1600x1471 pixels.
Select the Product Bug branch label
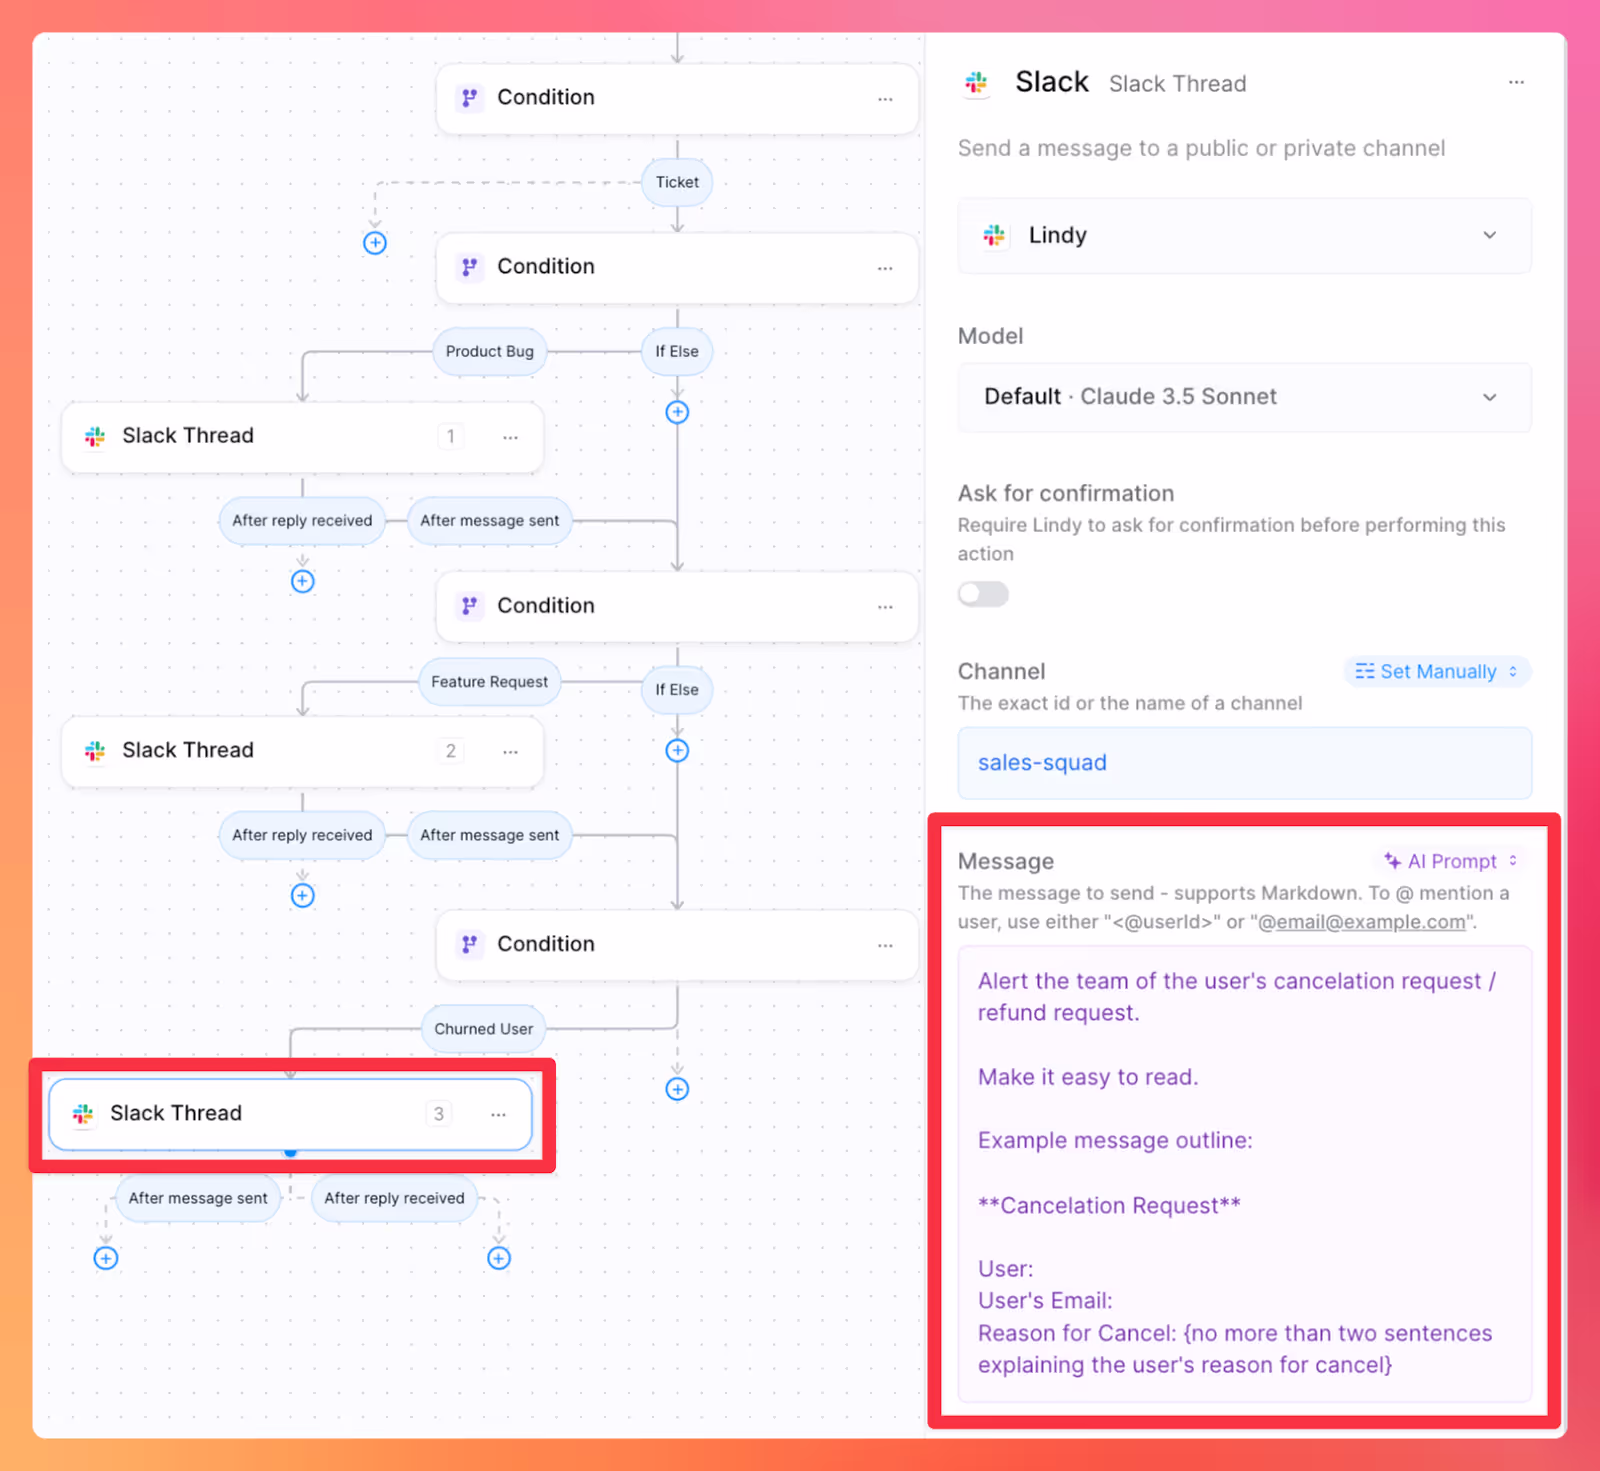490,351
